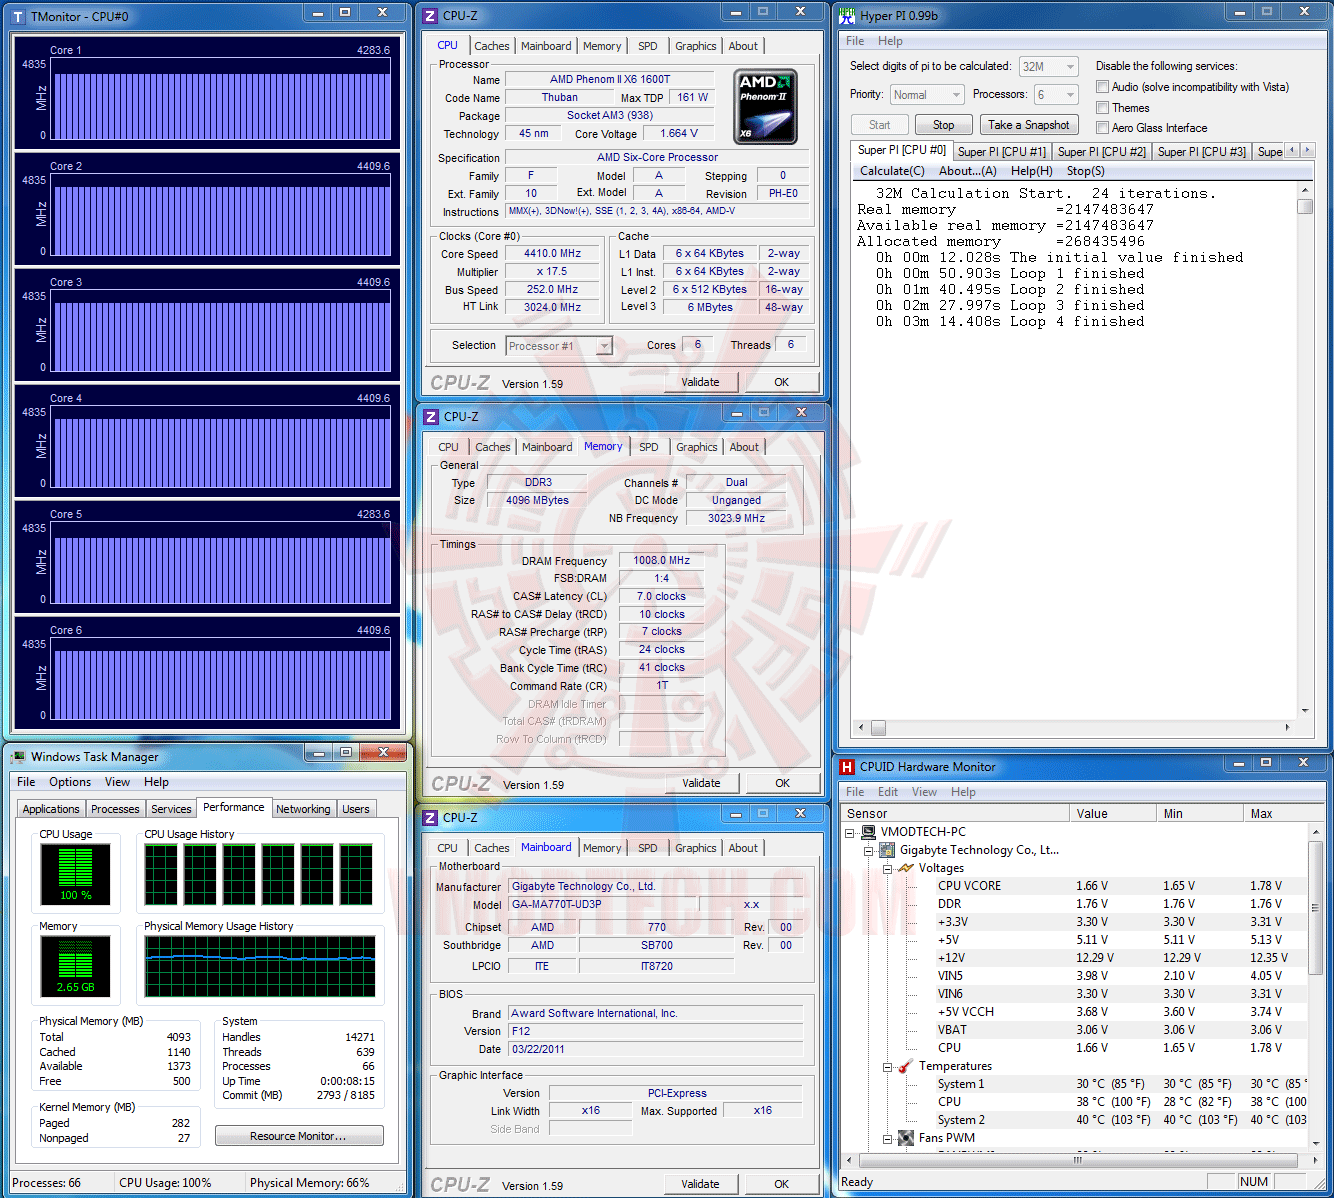The height and width of the screenshot is (1198, 1334).
Task: Switch to the Super PI [CPU #3] tab
Action: point(1201,152)
